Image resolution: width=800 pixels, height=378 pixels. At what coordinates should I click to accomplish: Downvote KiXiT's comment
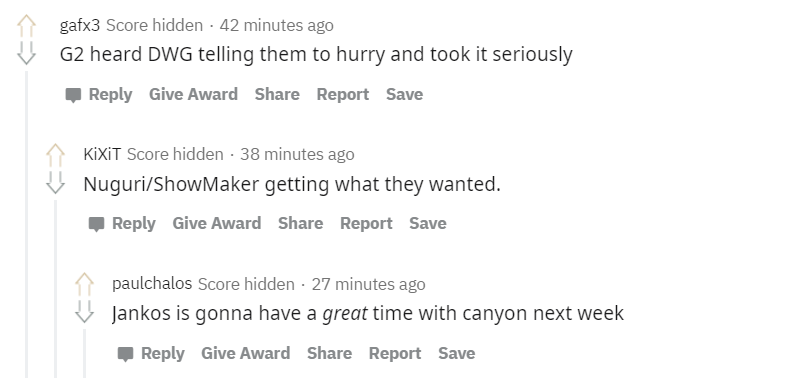pyautogui.click(x=55, y=182)
